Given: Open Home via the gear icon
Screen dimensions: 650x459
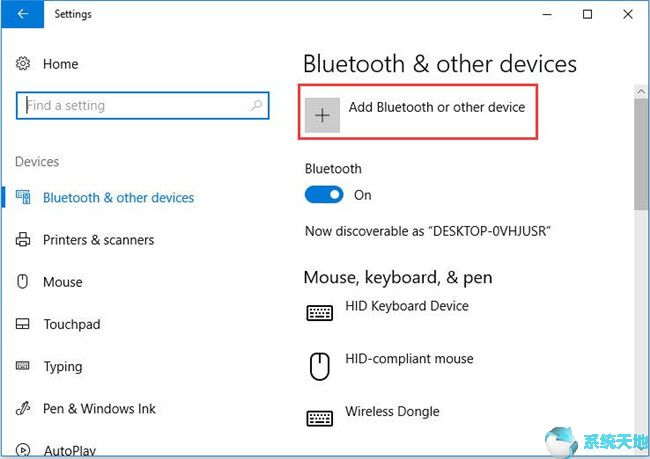Looking at the screenshot, I should point(23,64).
